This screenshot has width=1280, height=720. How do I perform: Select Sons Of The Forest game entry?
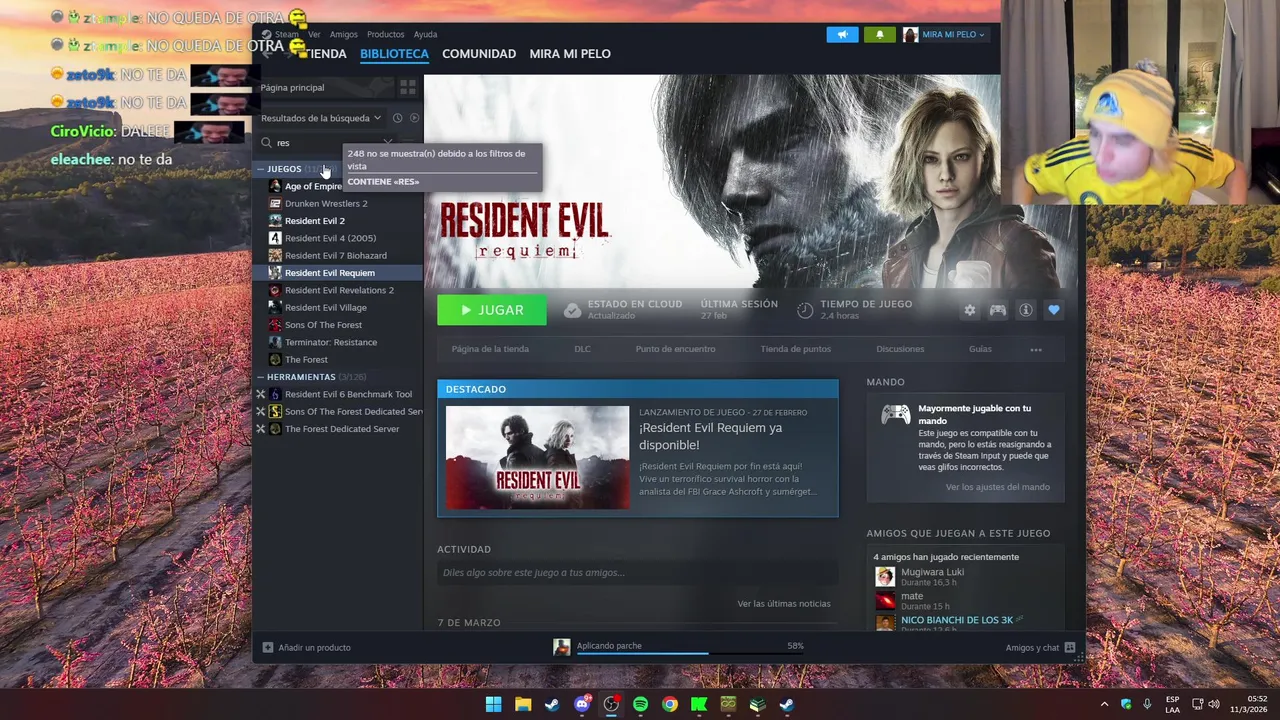tap(323, 325)
